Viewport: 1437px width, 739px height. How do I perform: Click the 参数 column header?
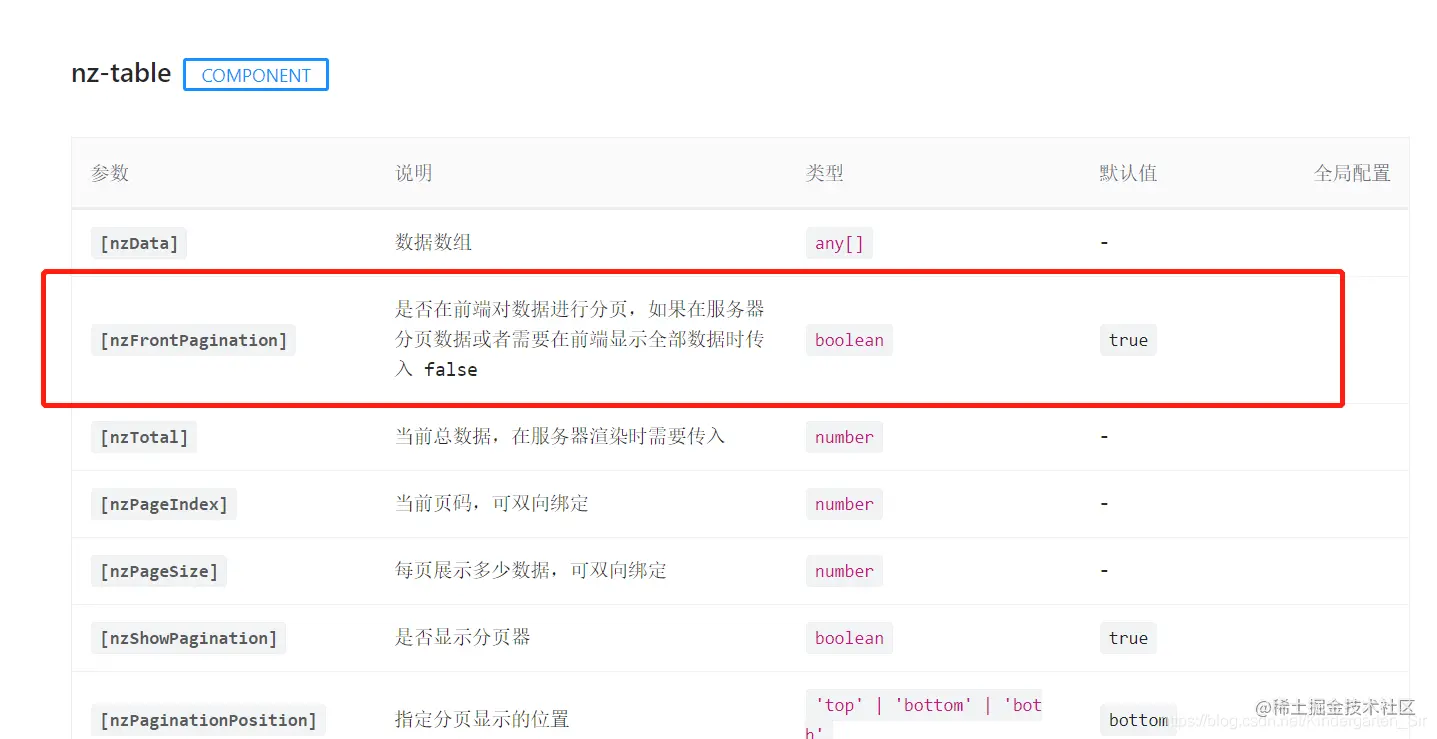point(110,173)
